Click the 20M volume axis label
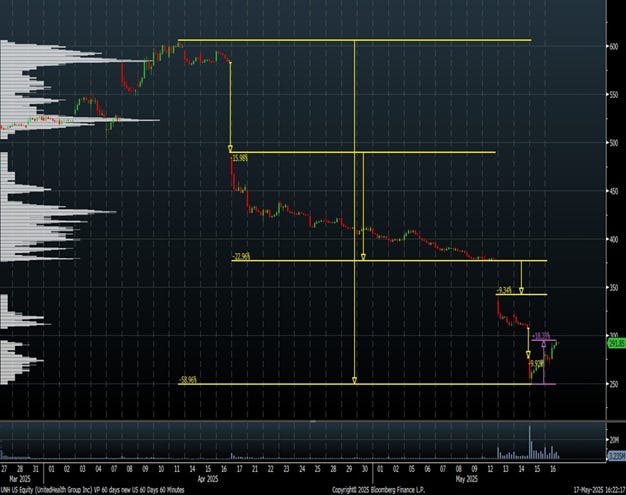626x495 pixels. click(614, 440)
